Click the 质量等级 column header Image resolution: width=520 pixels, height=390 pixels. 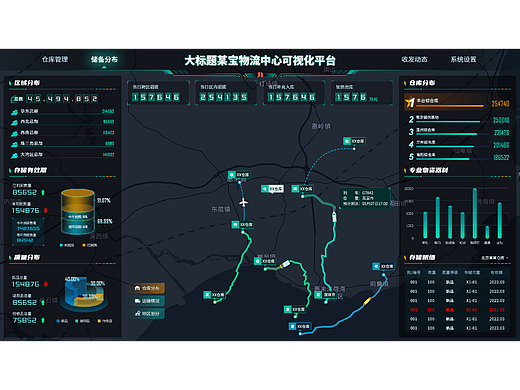pyautogui.click(x=450, y=273)
